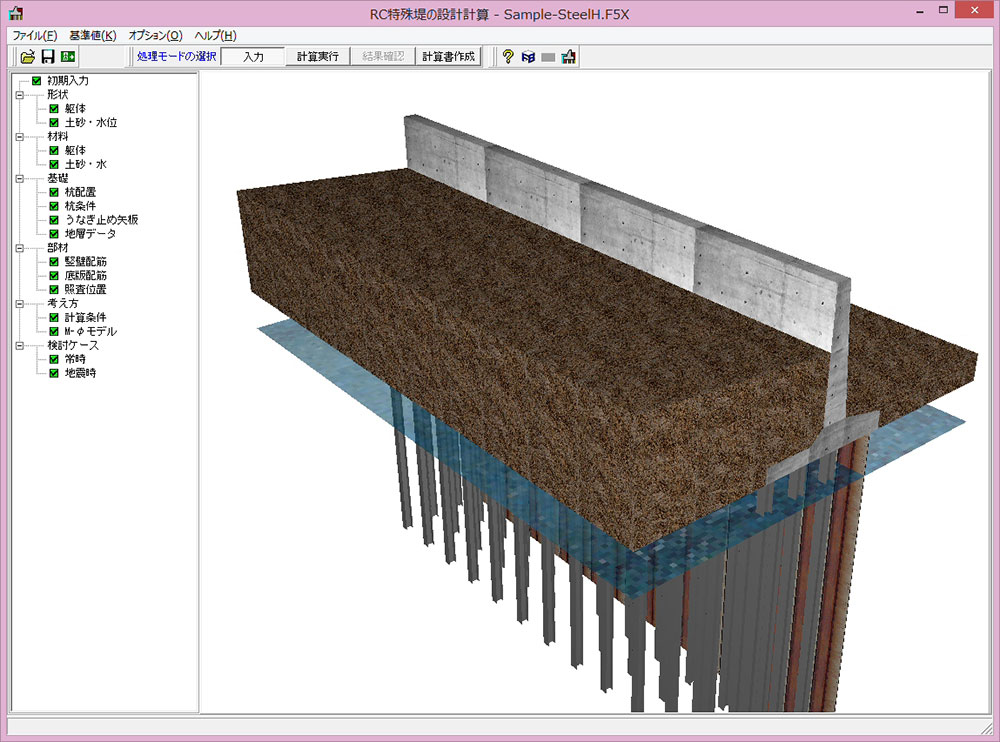Click the green checkbox beside 初期入力

pos(37,81)
